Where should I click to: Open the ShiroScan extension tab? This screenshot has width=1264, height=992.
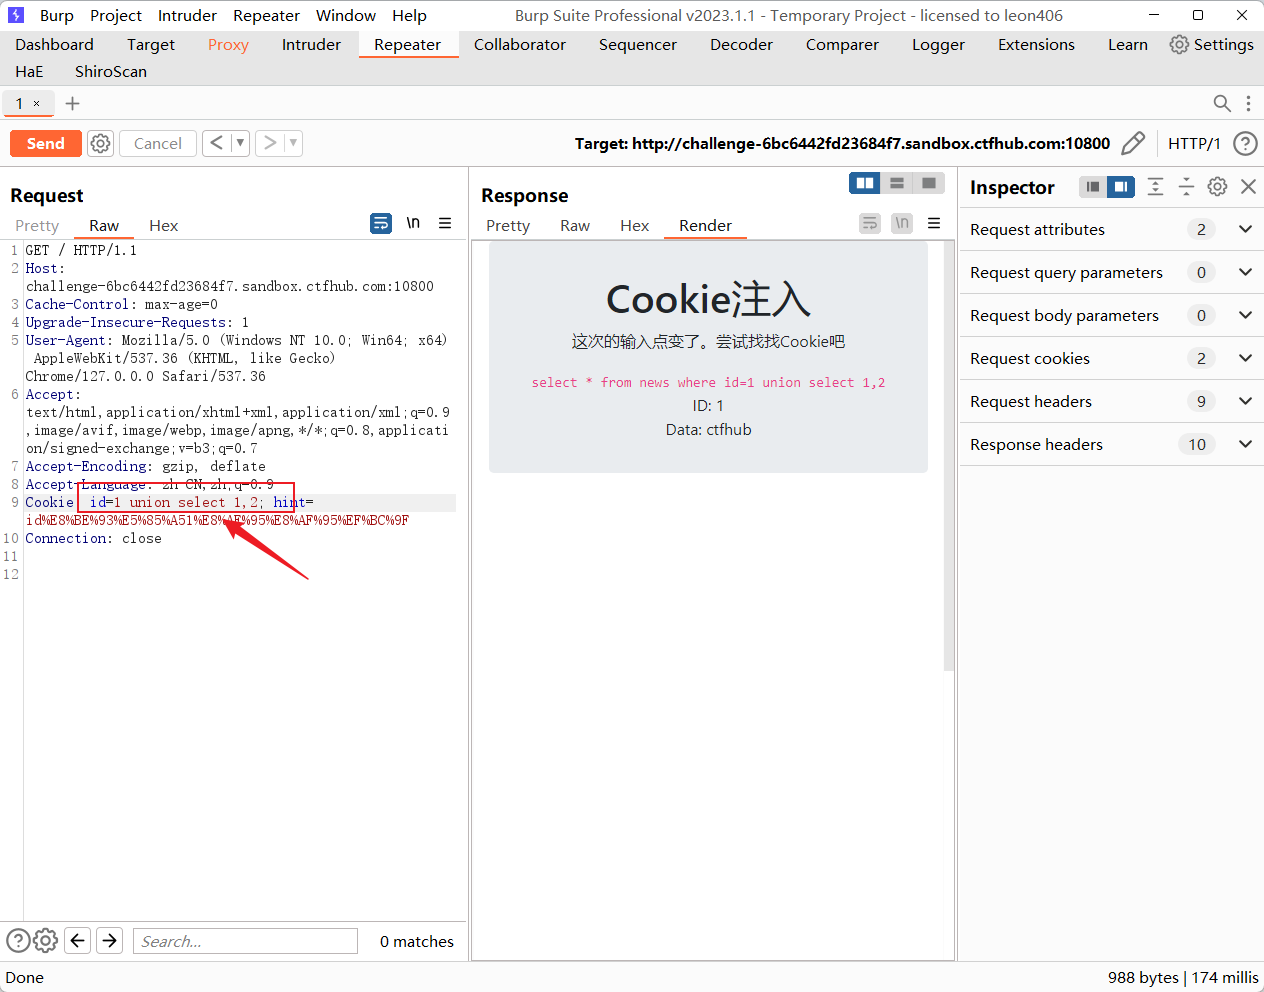111,71
